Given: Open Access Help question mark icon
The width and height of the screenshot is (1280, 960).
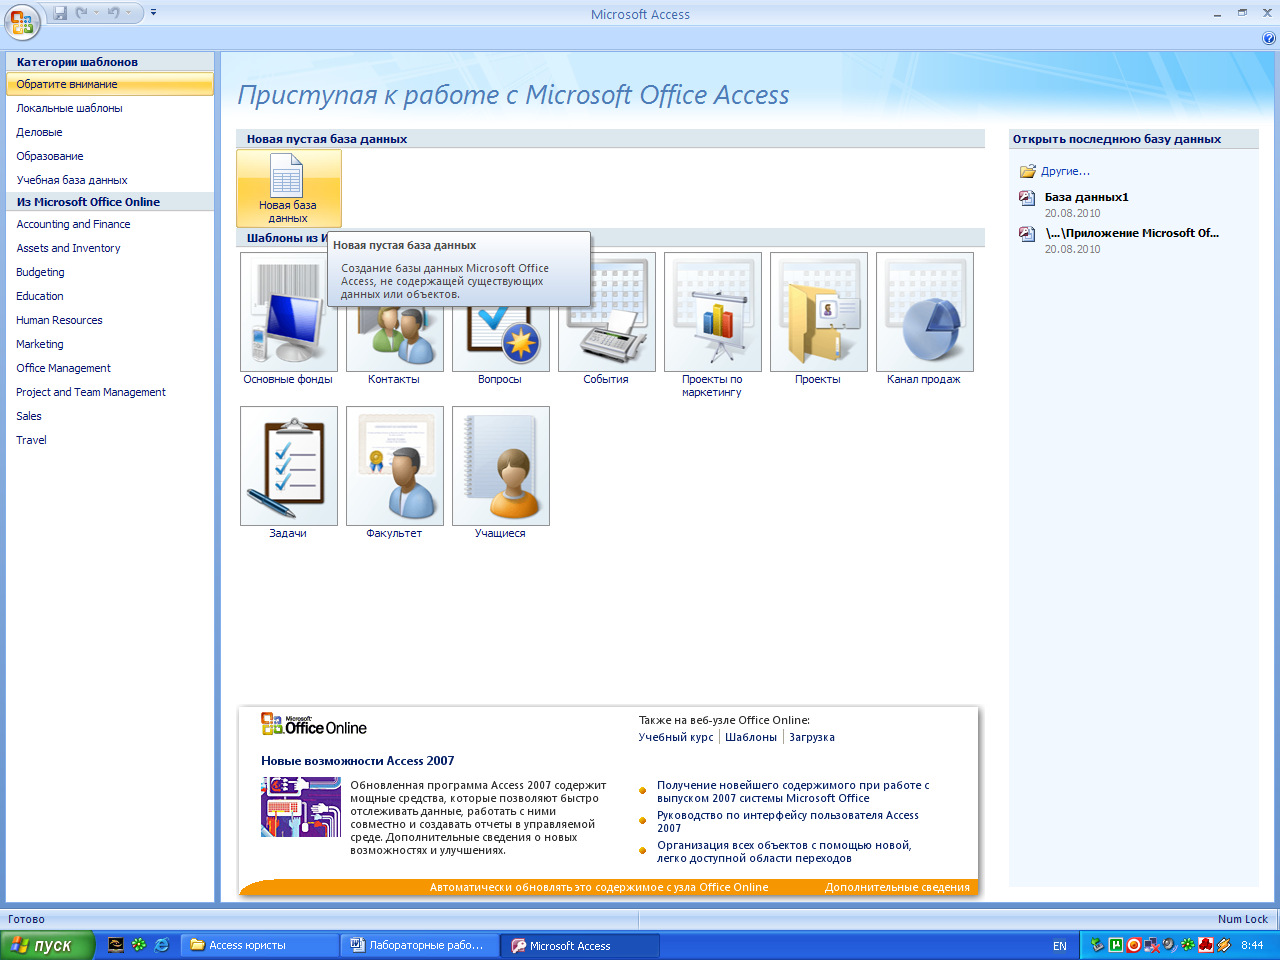Looking at the screenshot, I should pos(1269,38).
